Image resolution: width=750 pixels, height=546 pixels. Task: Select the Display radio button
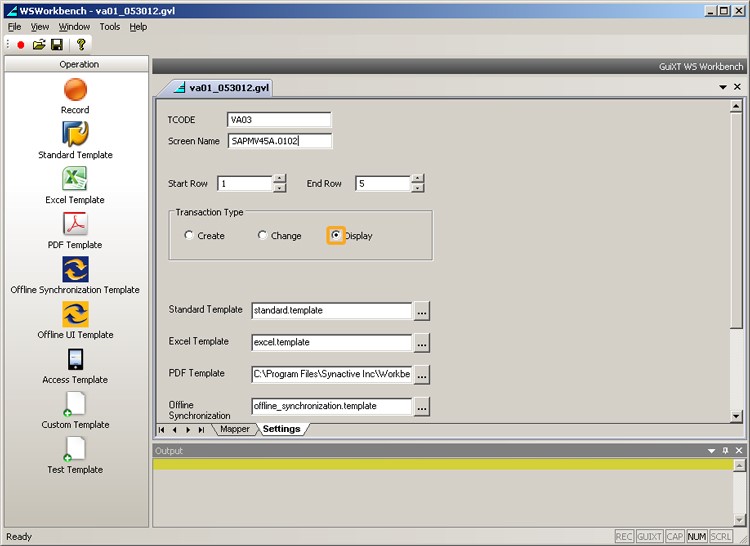coord(336,236)
